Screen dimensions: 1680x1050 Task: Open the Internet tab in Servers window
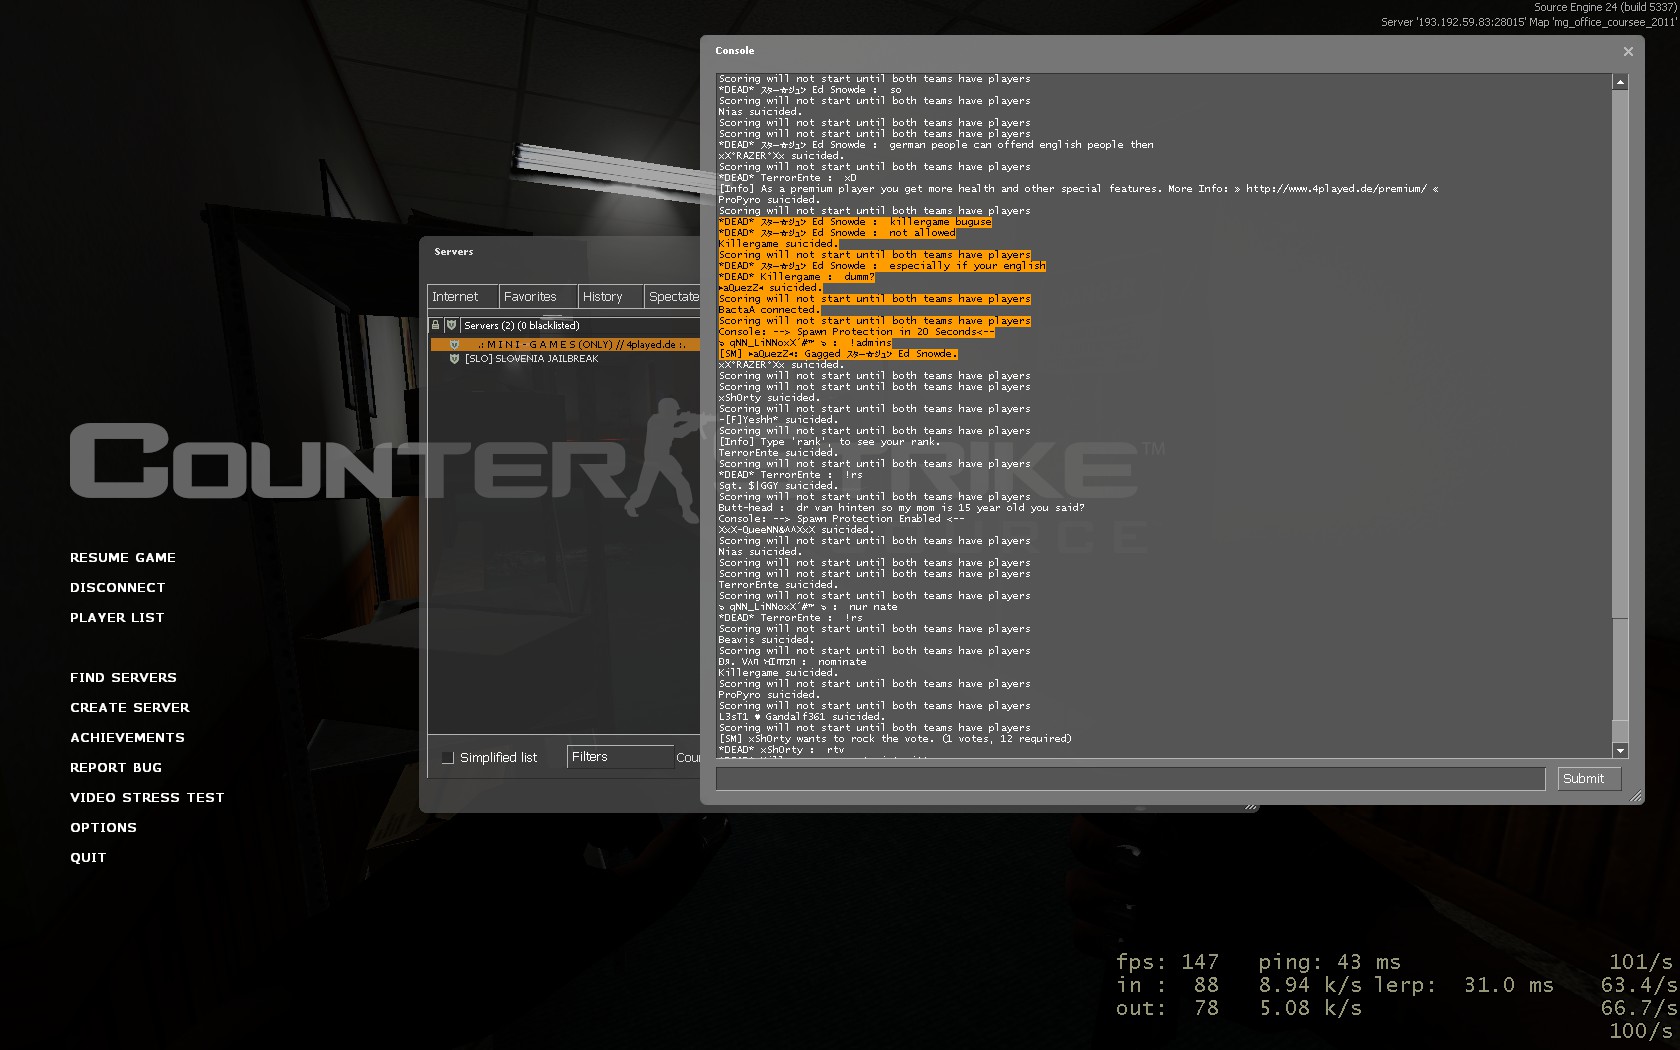point(462,297)
